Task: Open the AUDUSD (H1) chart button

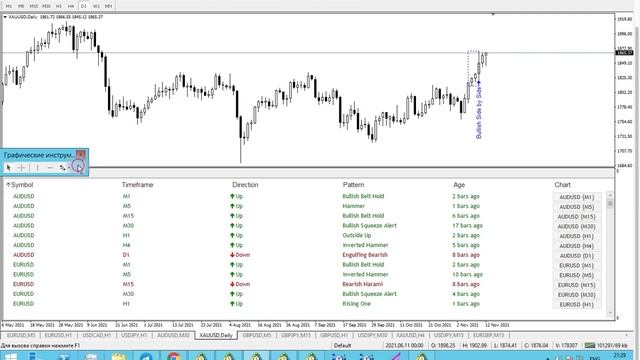Action: (576, 236)
